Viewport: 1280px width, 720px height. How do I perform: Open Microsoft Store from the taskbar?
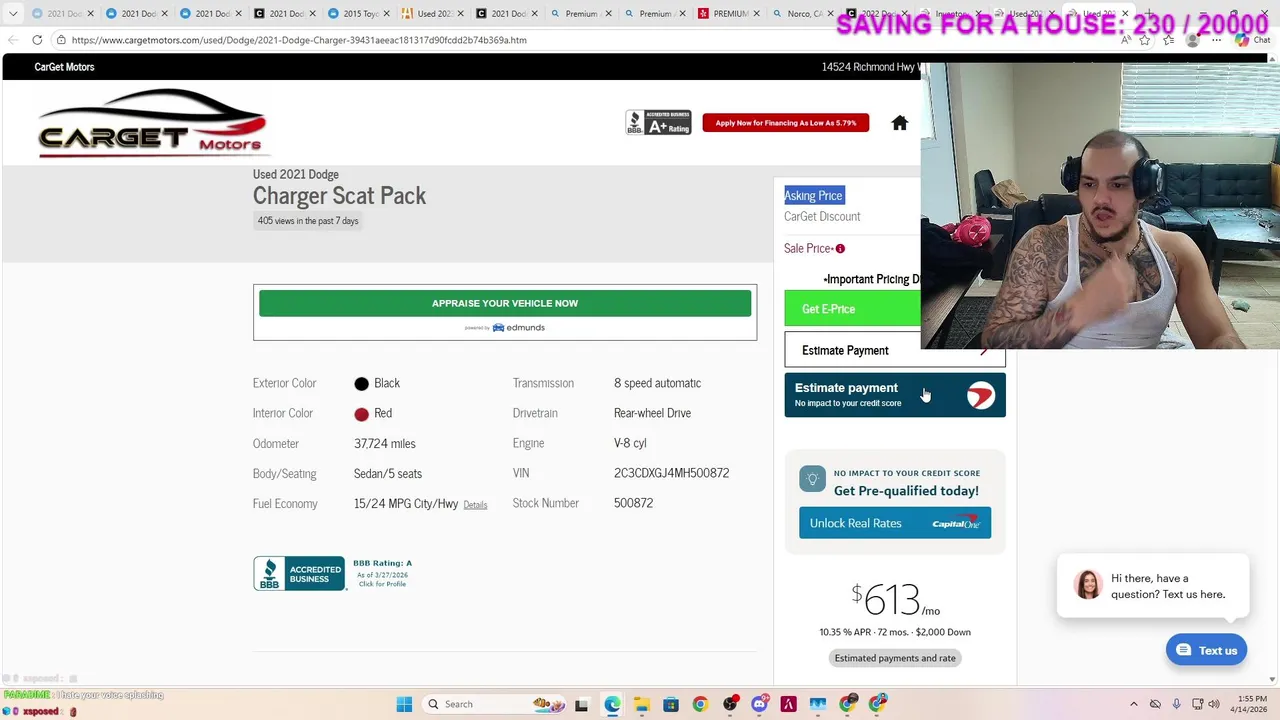(x=671, y=704)
